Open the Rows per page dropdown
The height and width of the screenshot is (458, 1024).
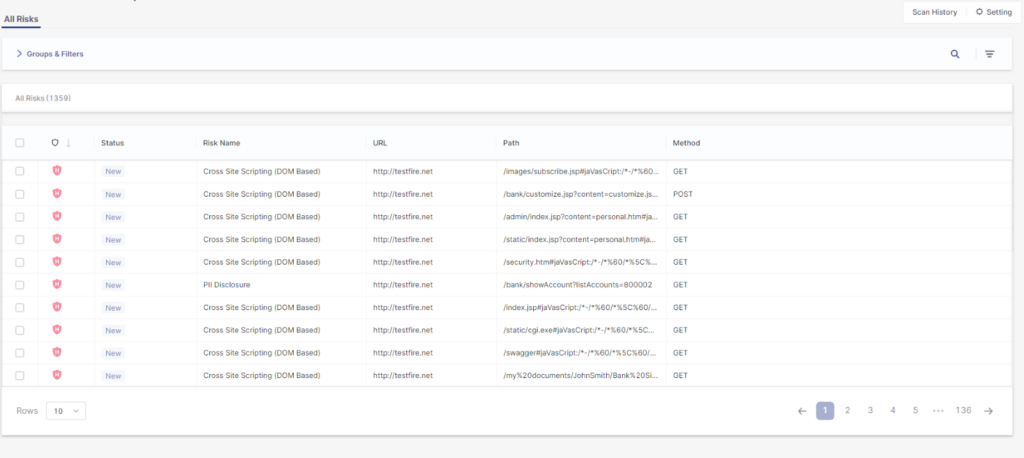point(66,411)
